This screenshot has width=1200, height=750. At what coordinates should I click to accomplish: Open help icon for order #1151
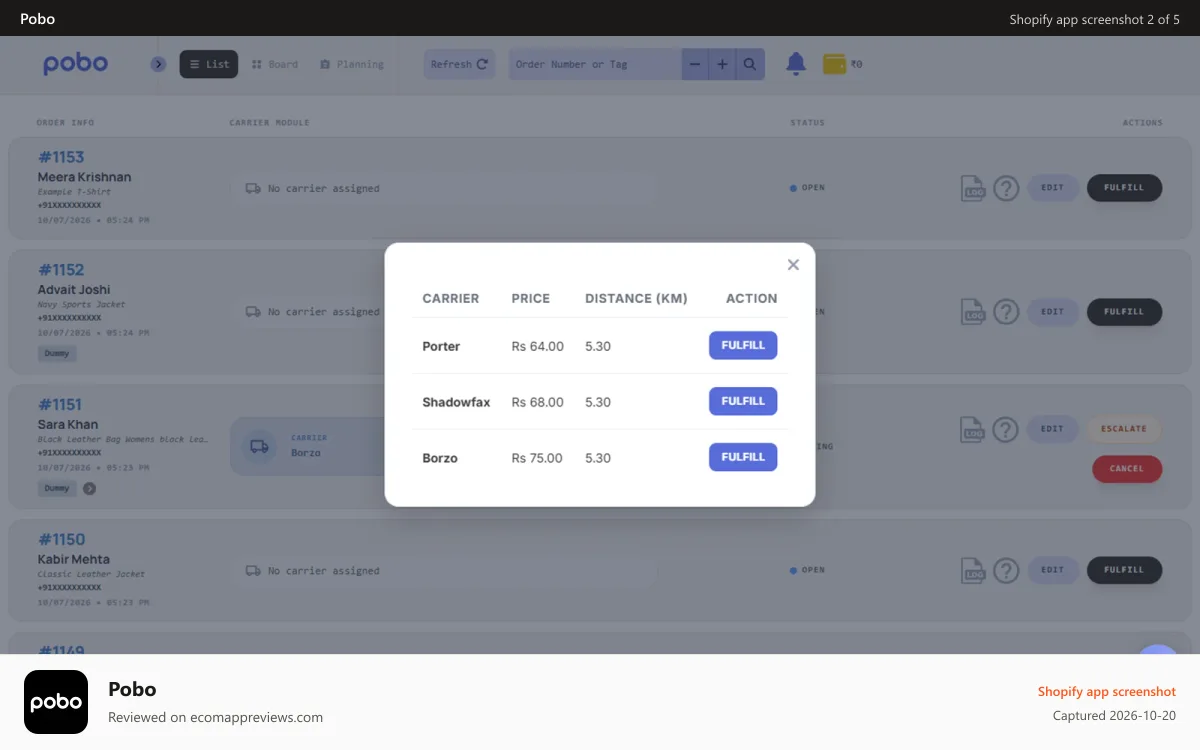(x=1006, y=430)
